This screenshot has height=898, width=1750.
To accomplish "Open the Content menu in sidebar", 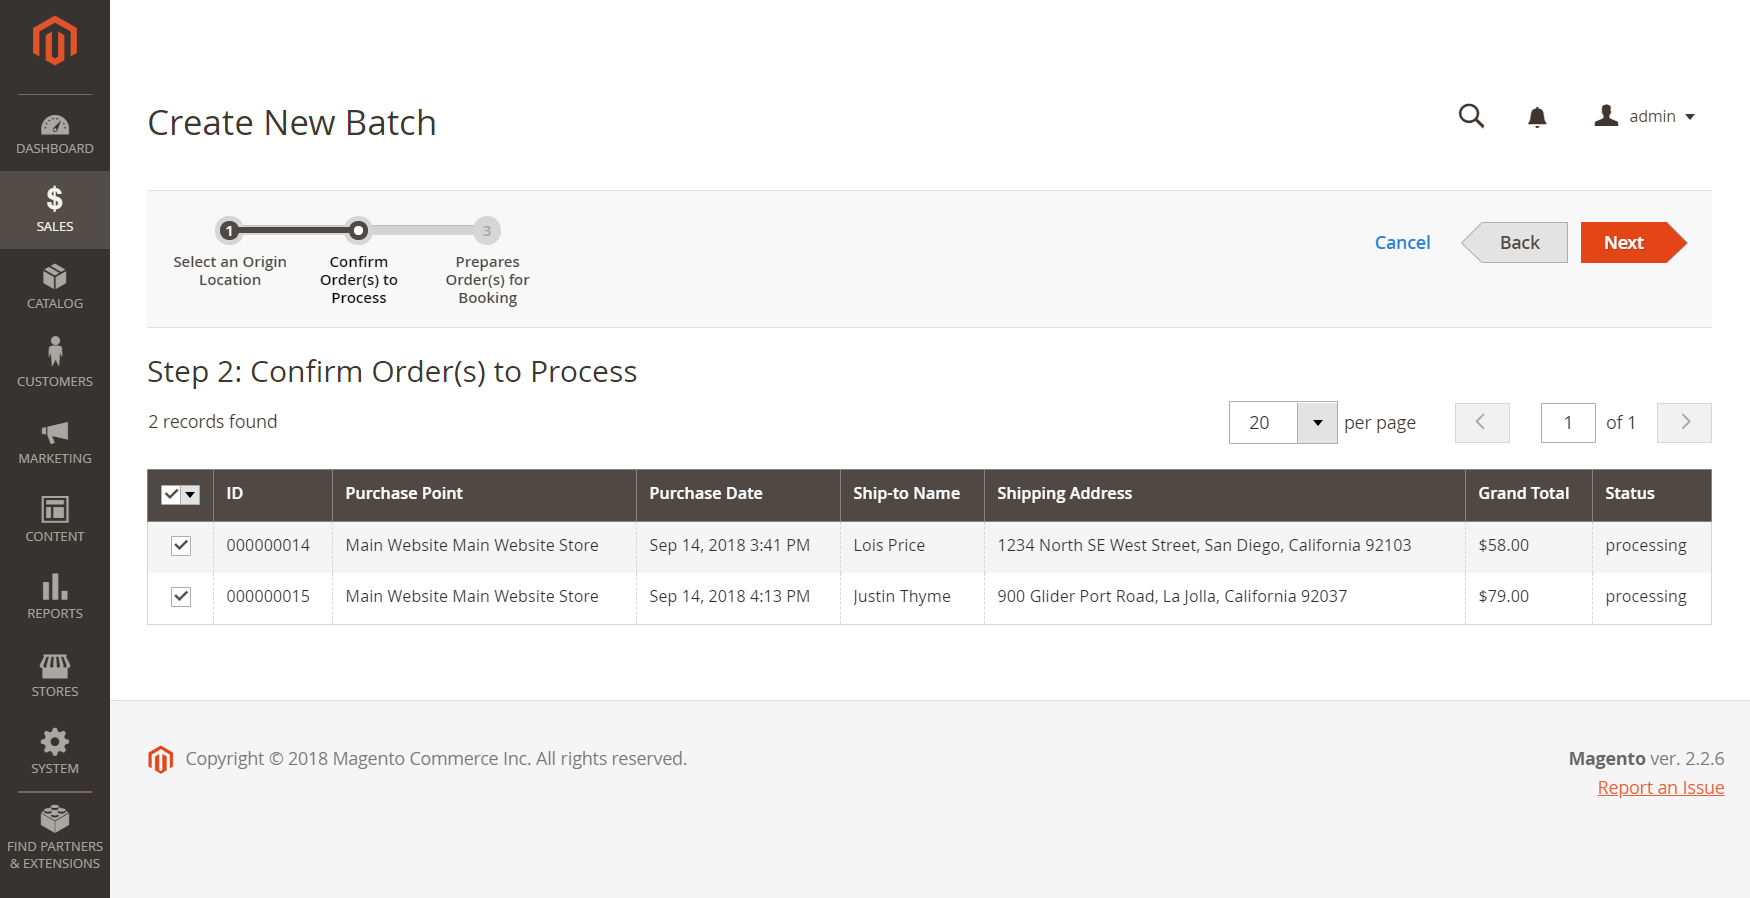I will (x=55, y=520).
